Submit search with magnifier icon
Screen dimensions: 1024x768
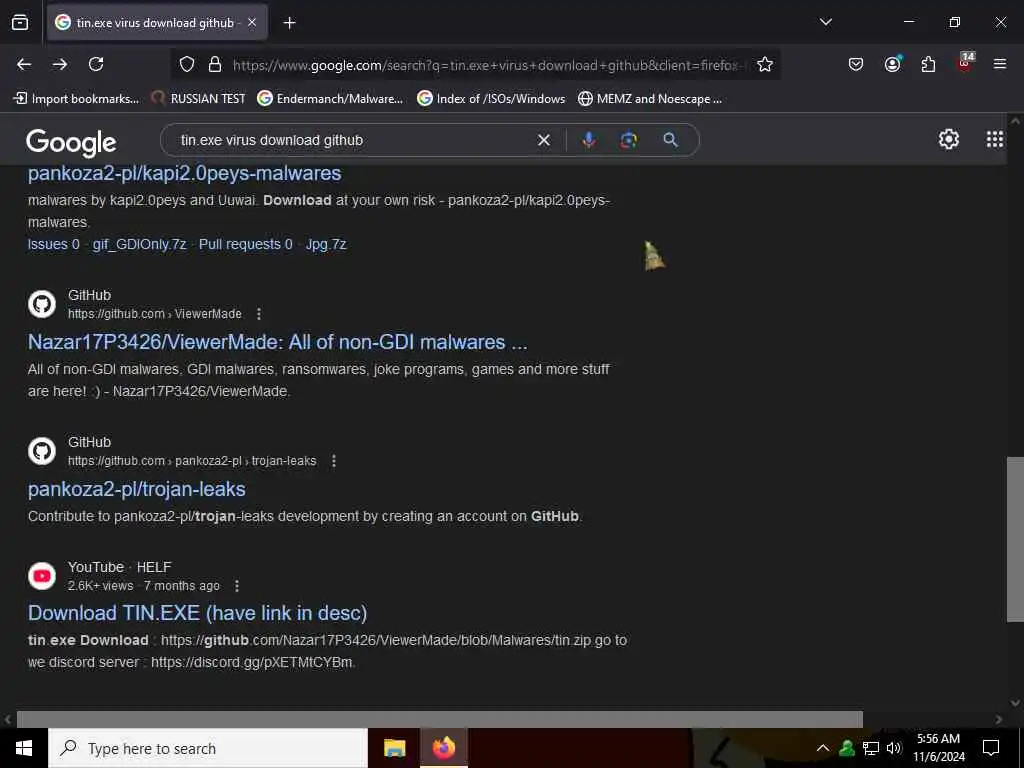[670, 140]
